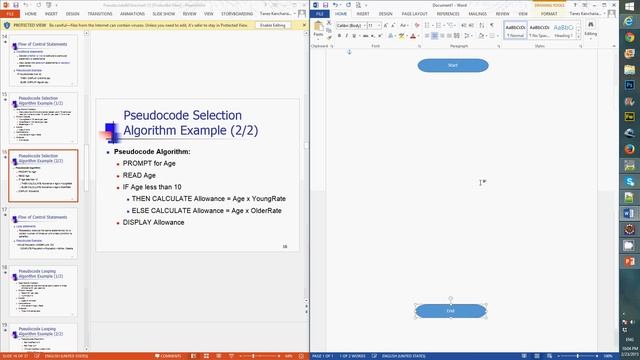
Task: Open the FILE tab in PowerPoint
Action: click(10, 14)
